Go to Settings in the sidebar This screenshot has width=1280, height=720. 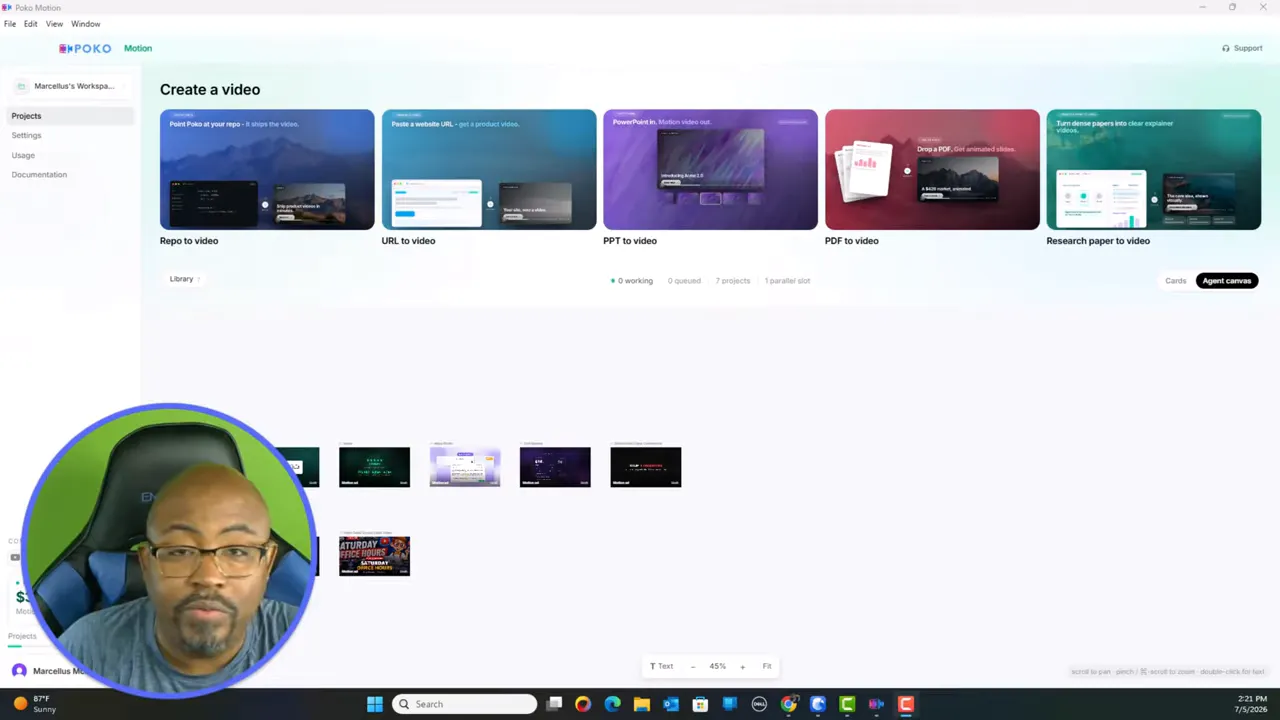point(27,135)
